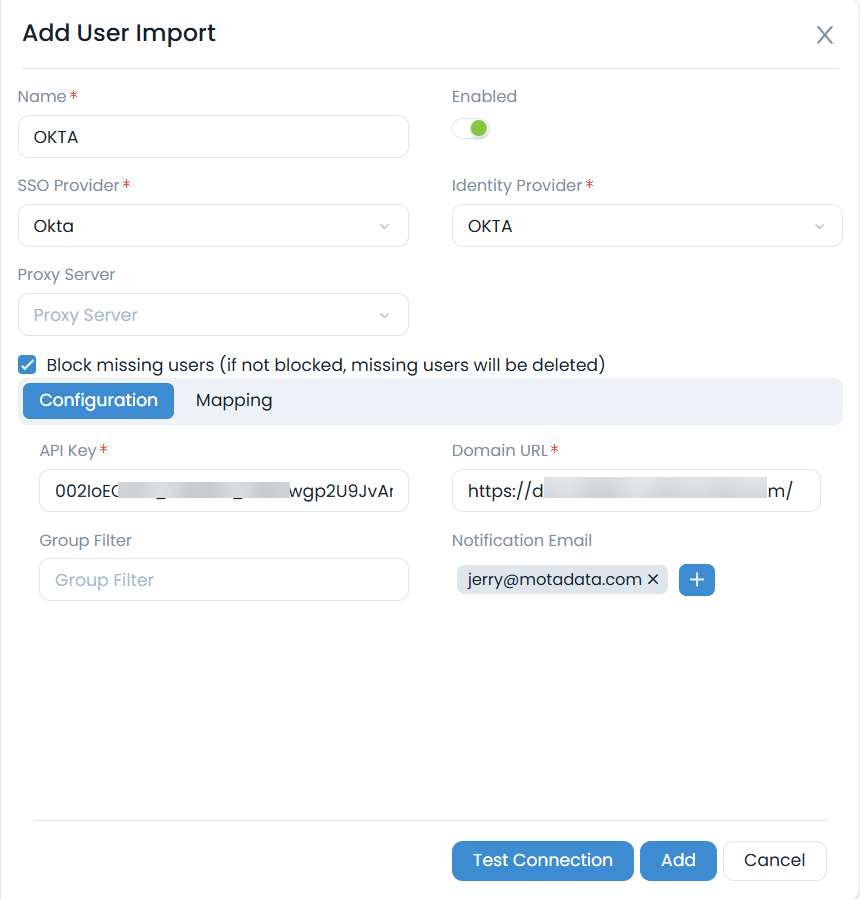
Task: Click Add to save the user import
Action: tap(678, 860)
